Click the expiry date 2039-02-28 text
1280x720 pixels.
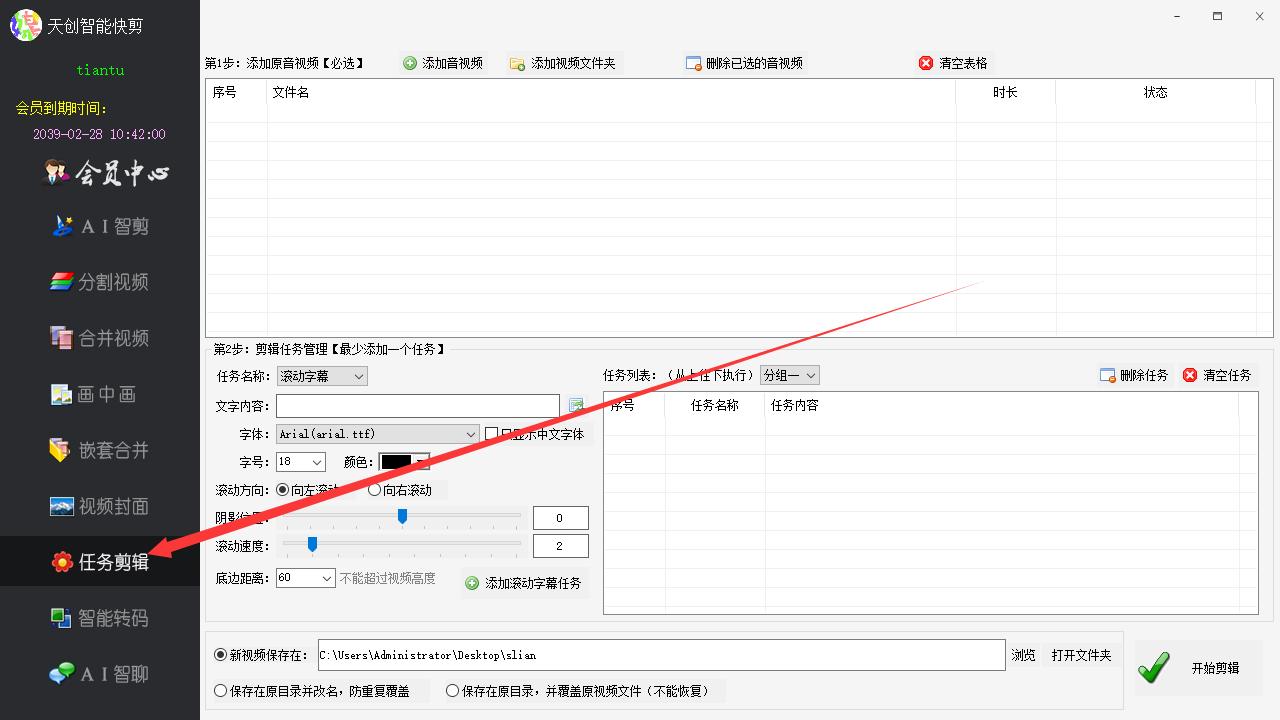[x=99, y=134]
